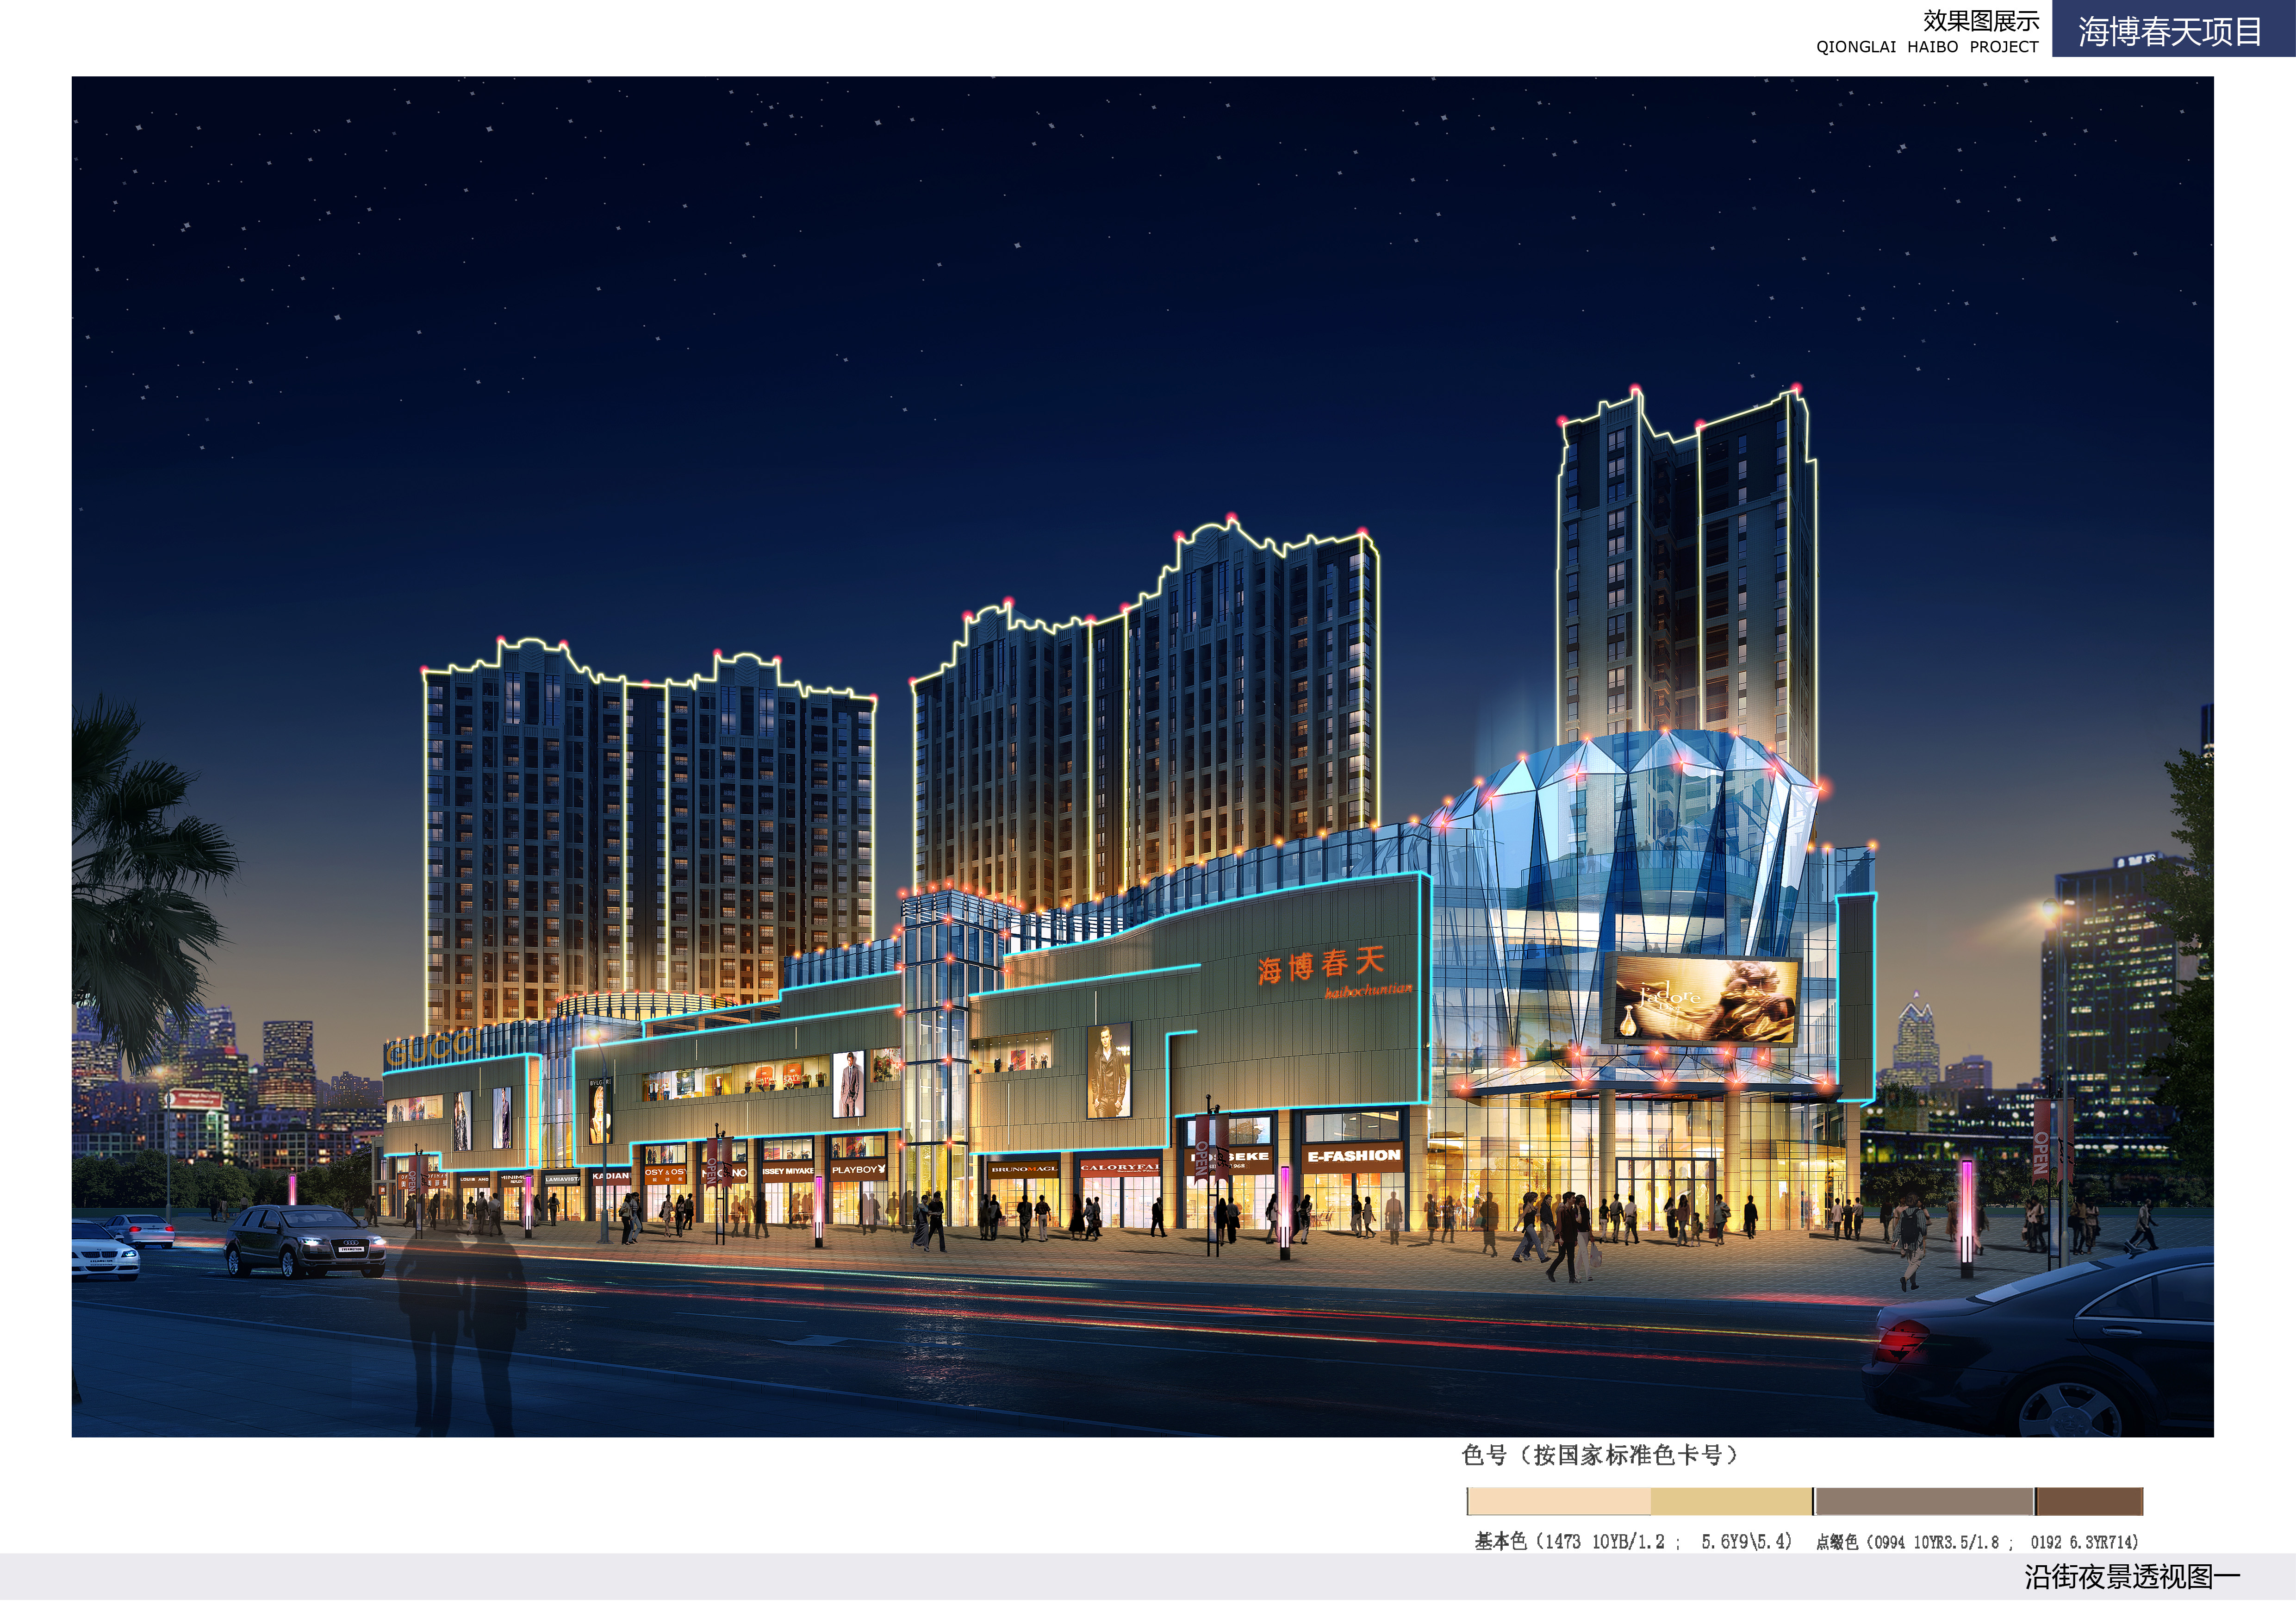Click the sand-yellow base color swatch
The height and width of the screenshot is (1624, 2296).
pyautogui.click(x=1731, y=1501)
